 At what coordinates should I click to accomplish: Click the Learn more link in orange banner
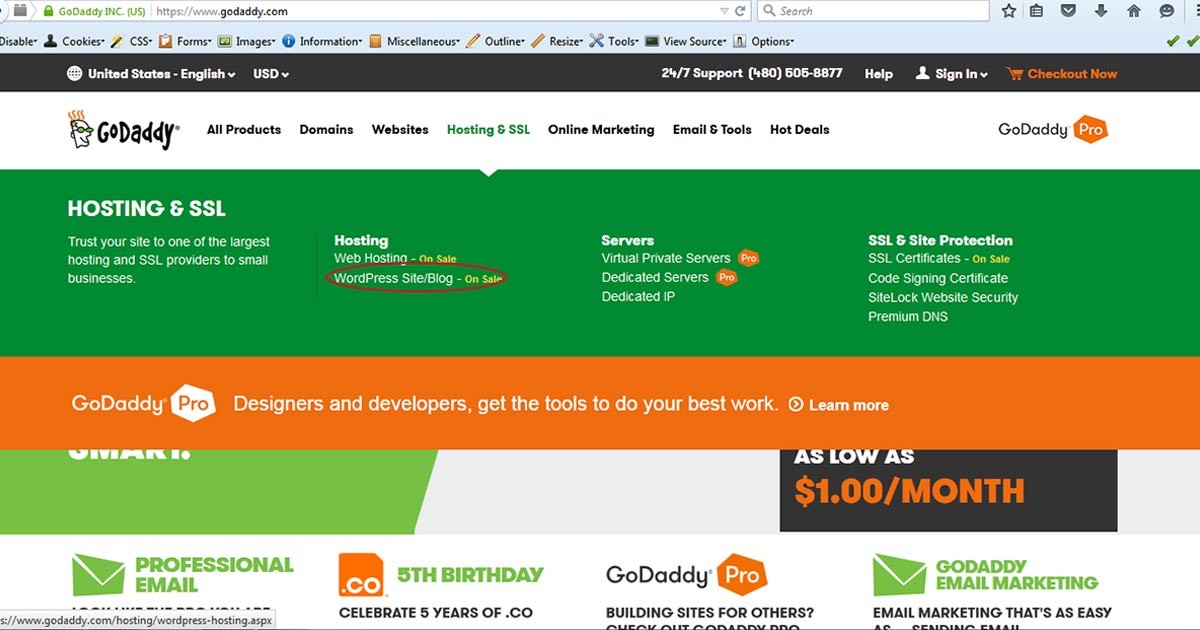coord(849,405)
